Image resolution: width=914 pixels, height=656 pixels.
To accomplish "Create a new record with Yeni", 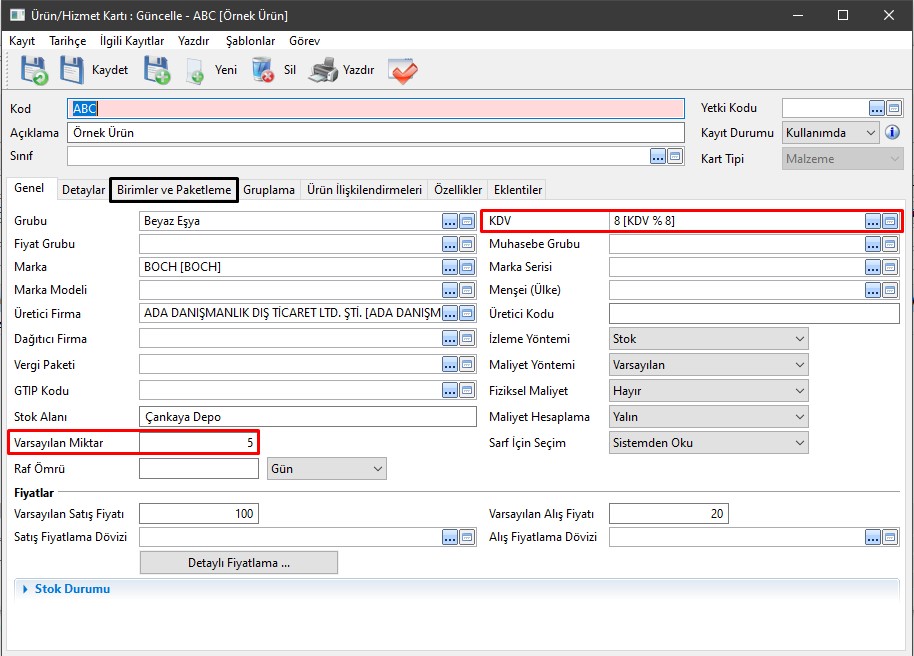I will [196, 71].
